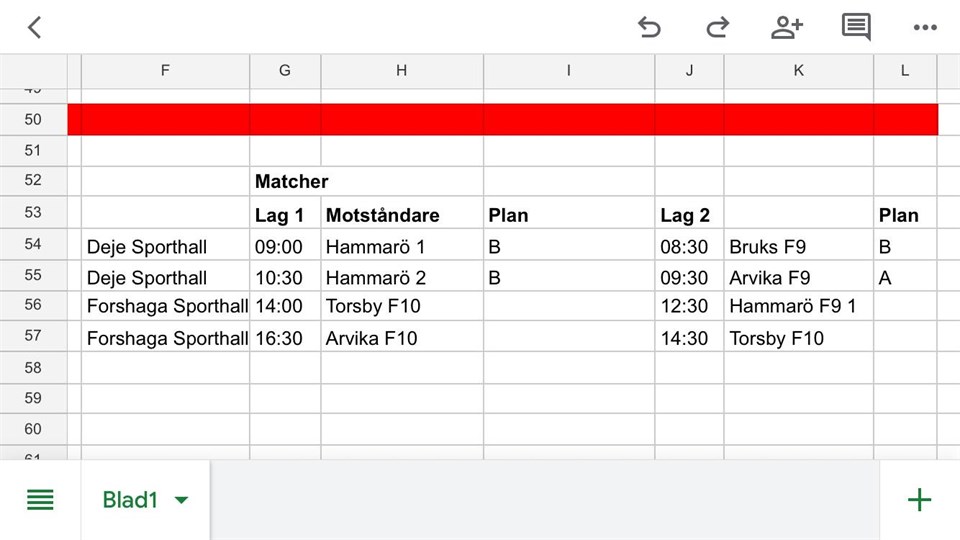Image resolution: width=960 pixels, height=540 pixels.
Task: Select column H header
Action: tap(401, 70)
